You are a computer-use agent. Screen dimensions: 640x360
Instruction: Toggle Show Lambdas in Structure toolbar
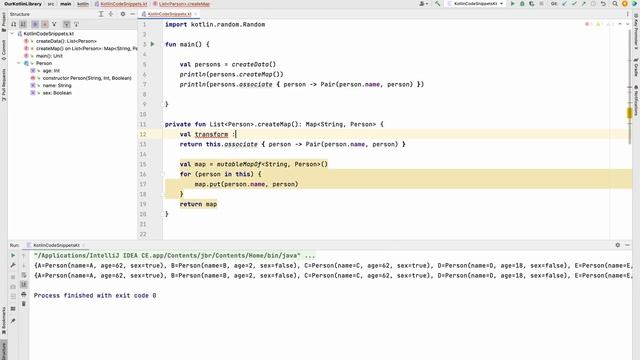pos(76,24)
